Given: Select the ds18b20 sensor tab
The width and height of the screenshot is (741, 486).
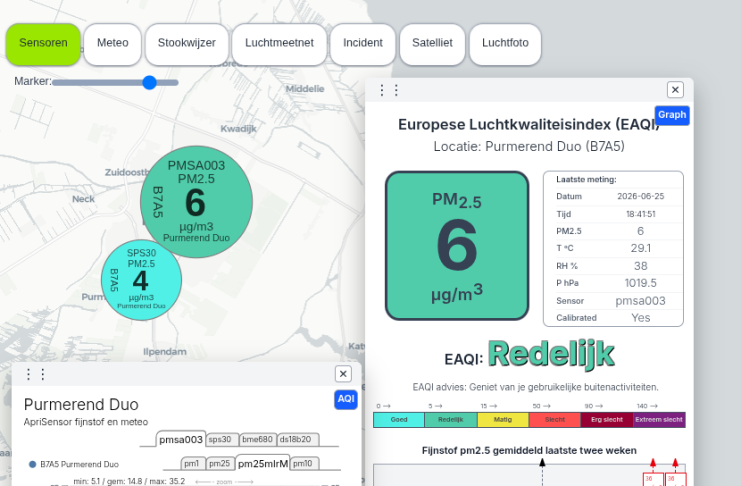Looking at the screenshot, I should click(x=298, y=439).
